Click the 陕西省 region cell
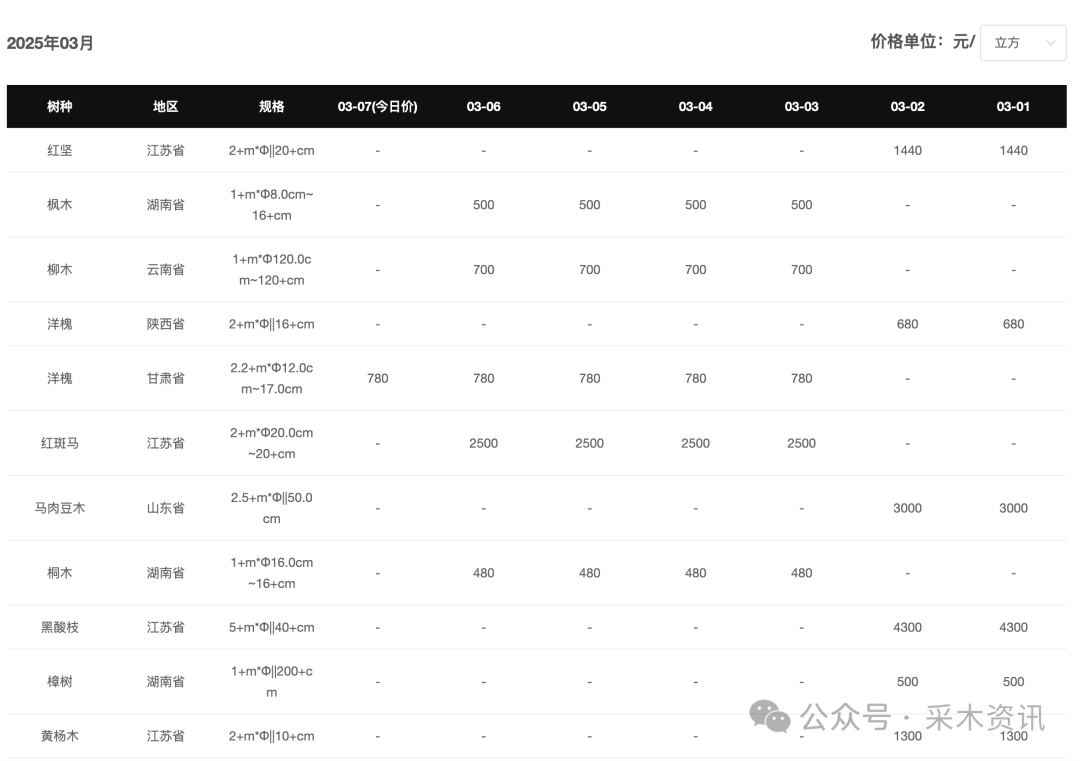 pyautogui.click(x=165, y=324)
